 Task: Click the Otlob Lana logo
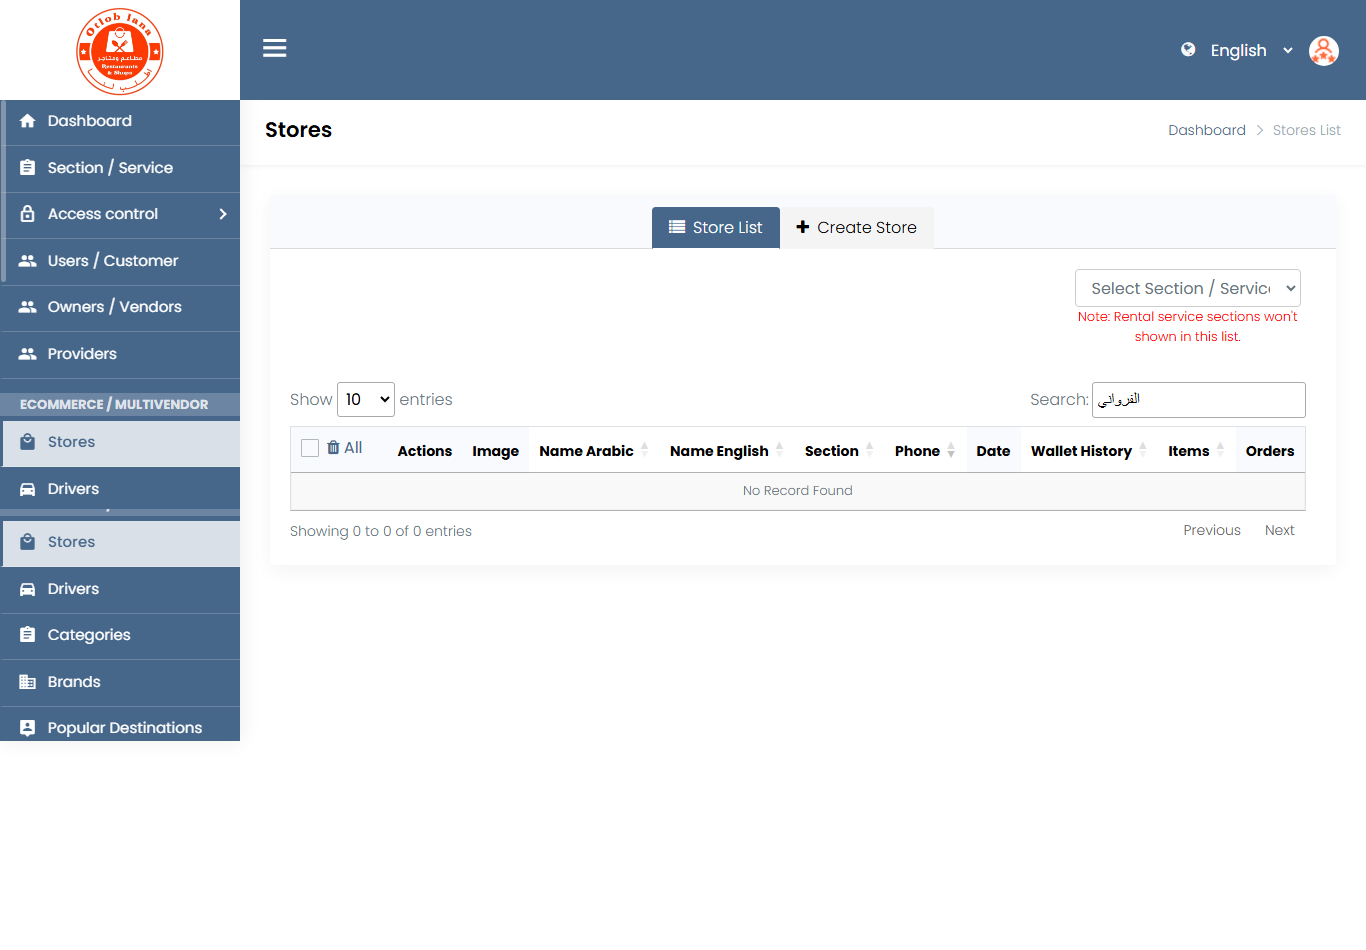pyautogui.click(x=120, y=51)
